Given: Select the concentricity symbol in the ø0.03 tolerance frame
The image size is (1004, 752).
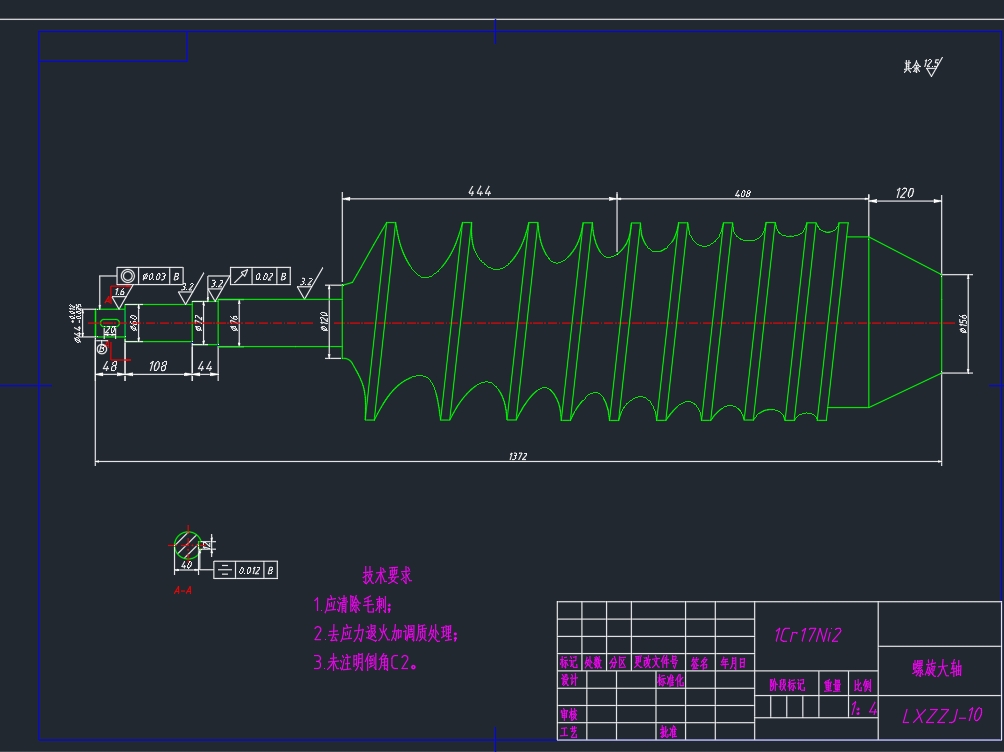Looking at the screenshot, I should click(x=127, y=276).
